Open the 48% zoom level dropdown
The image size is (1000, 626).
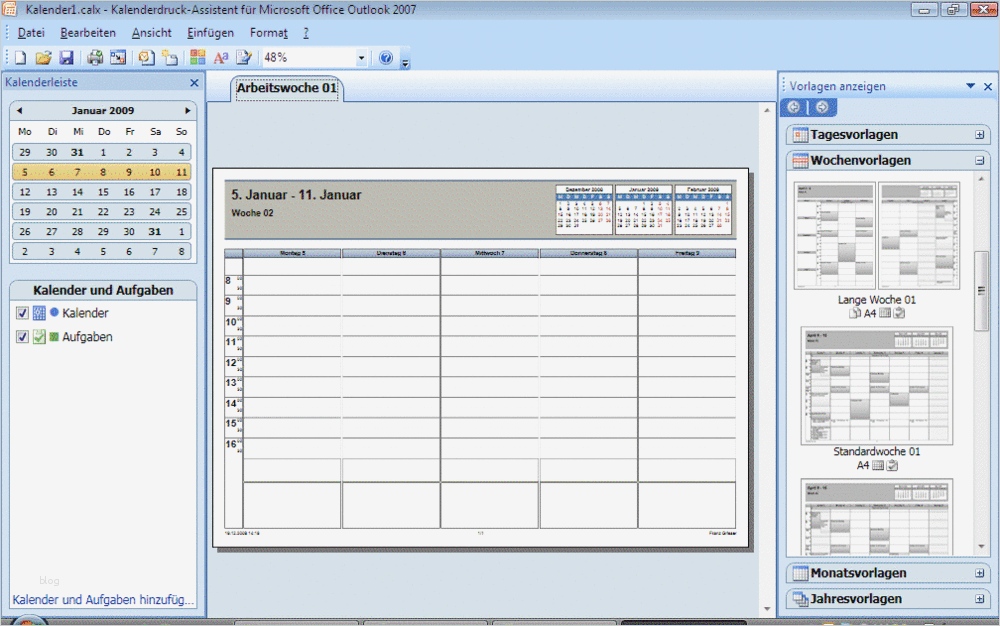coord(363,57)
